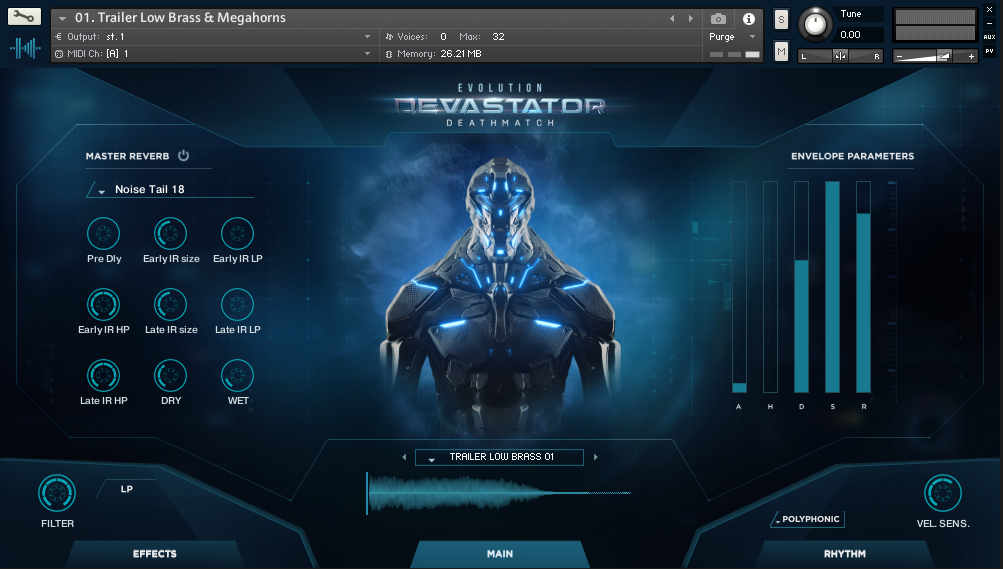
Task: Click the VEL. SENS. knob
Action: pyautogui.click(x=943, y=493)
